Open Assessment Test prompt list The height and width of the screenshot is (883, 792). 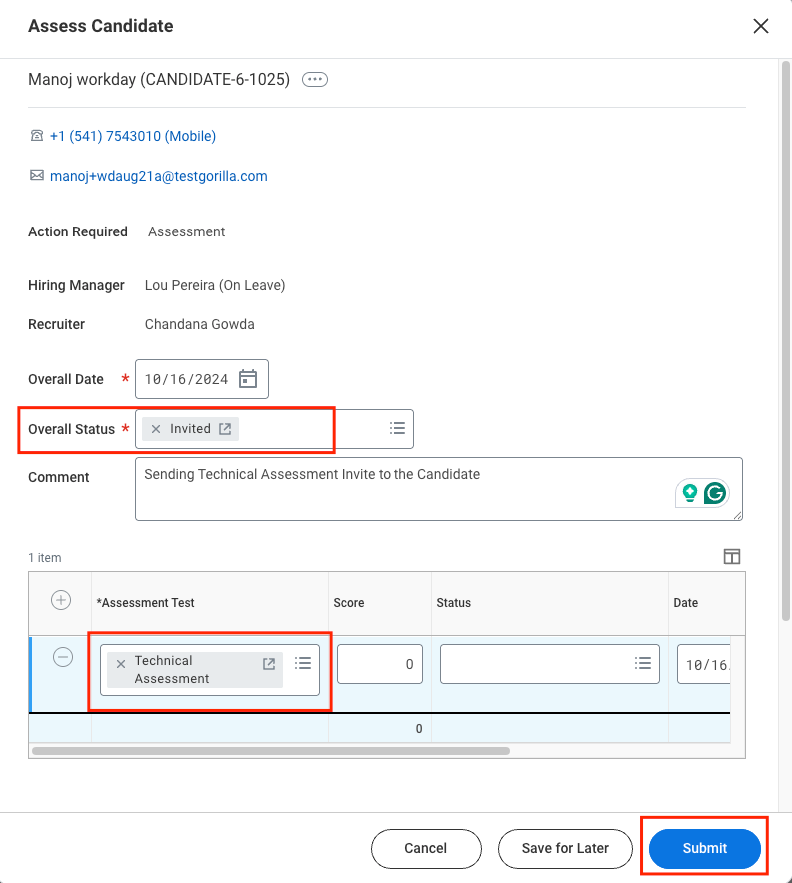point(303,663)
